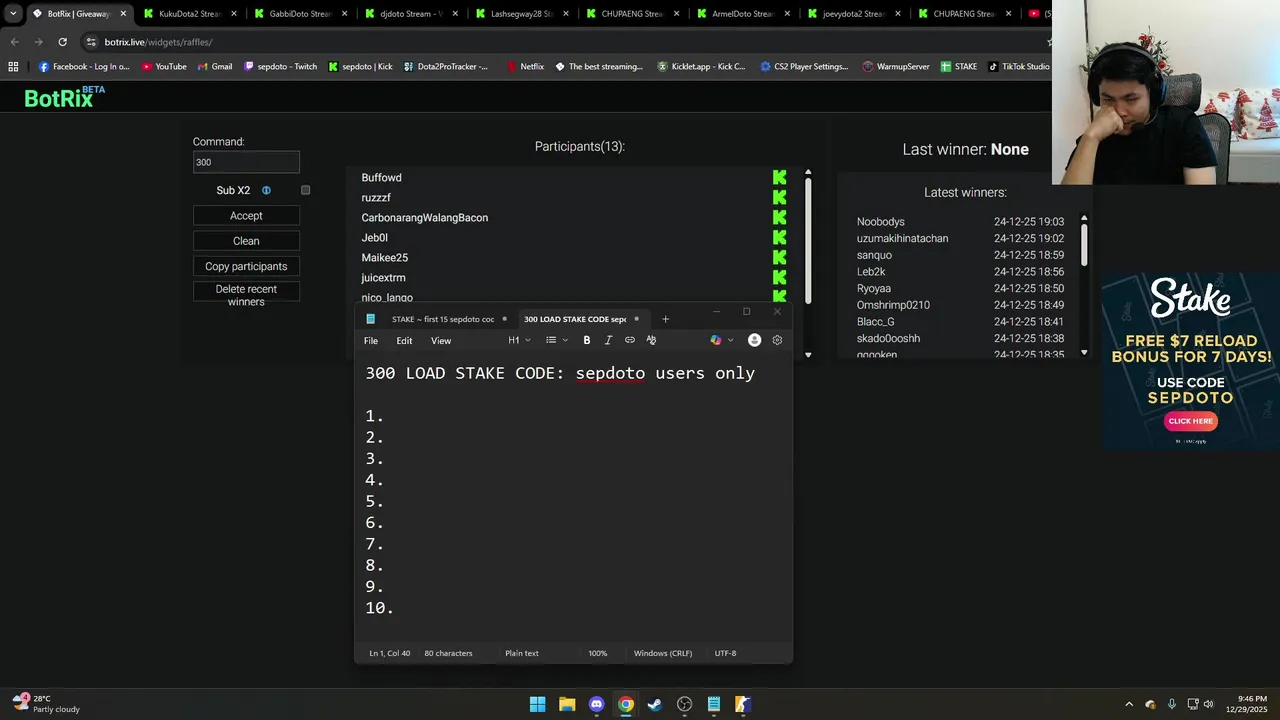This screenshot has width=1280, height=720.
Task: Click the Stake CLICK HERE banner button
Action: pos(1190,421)
